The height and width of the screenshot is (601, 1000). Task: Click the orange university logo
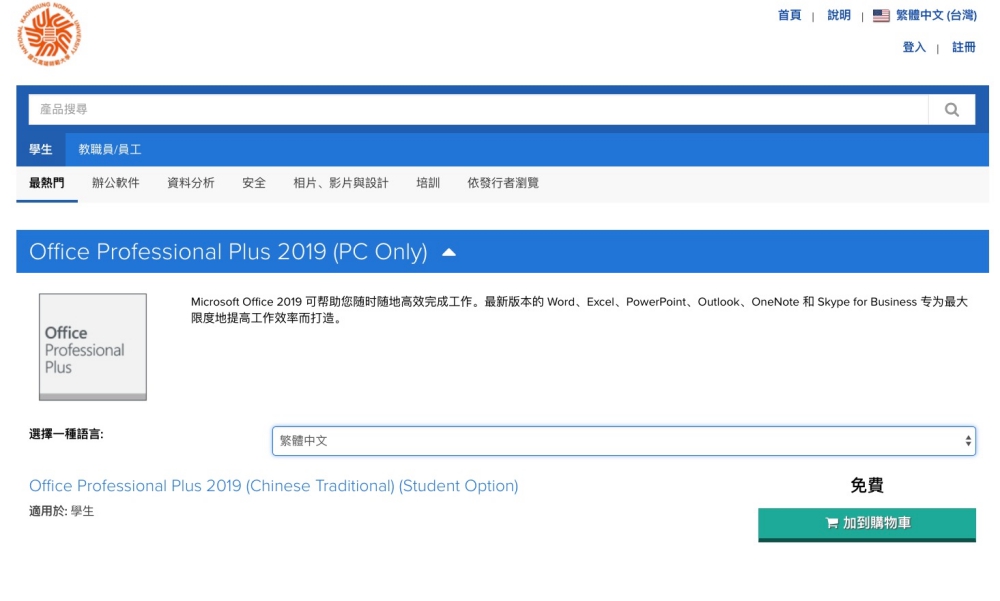coord(49,34)
